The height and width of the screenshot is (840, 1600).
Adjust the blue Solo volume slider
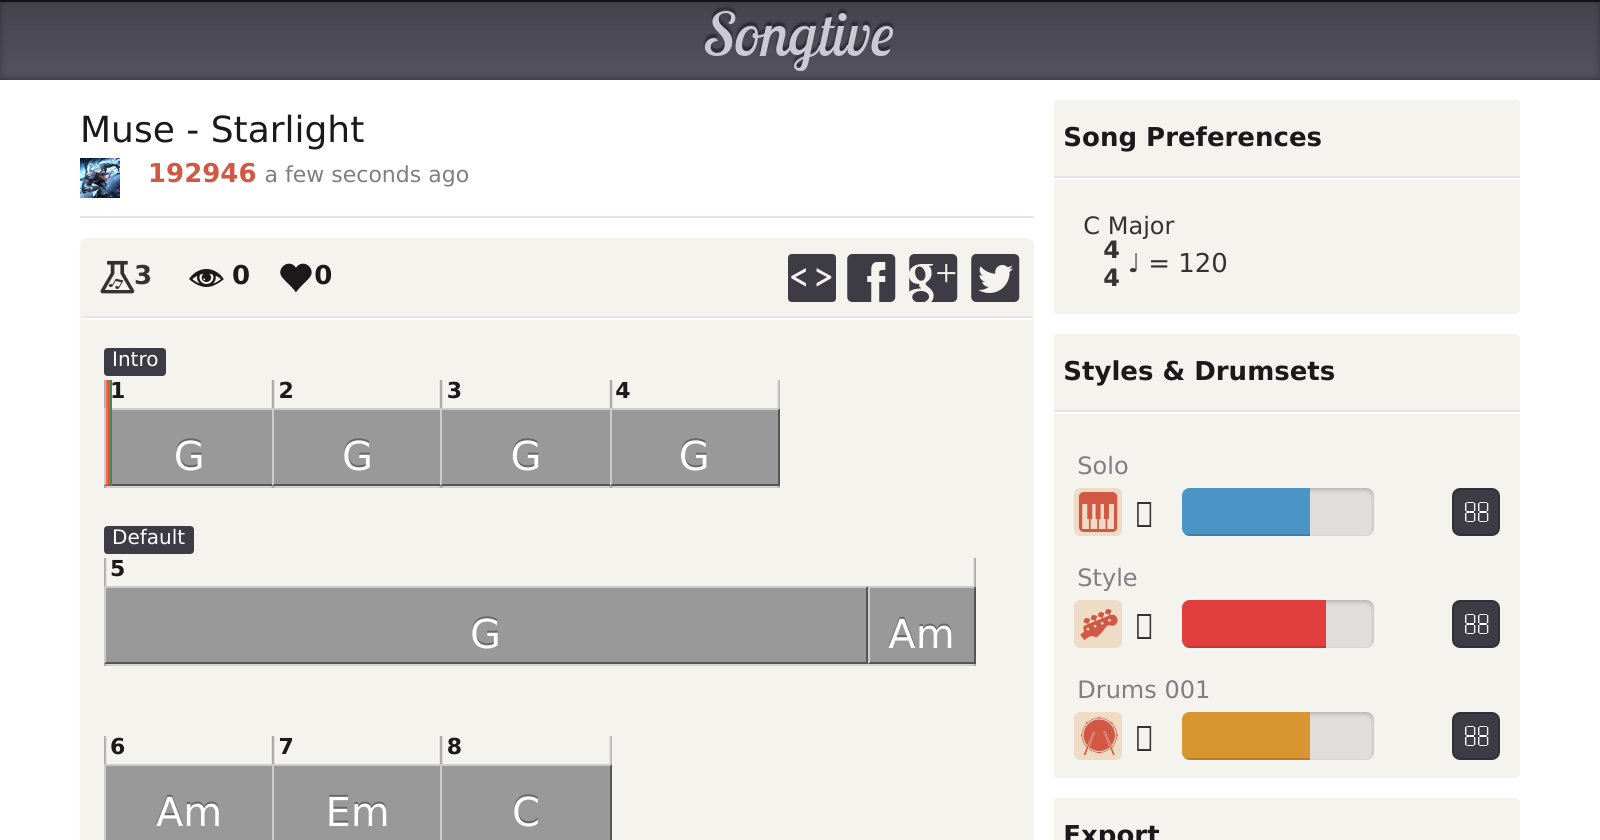pyautogui.click(x=1277, y=512)
